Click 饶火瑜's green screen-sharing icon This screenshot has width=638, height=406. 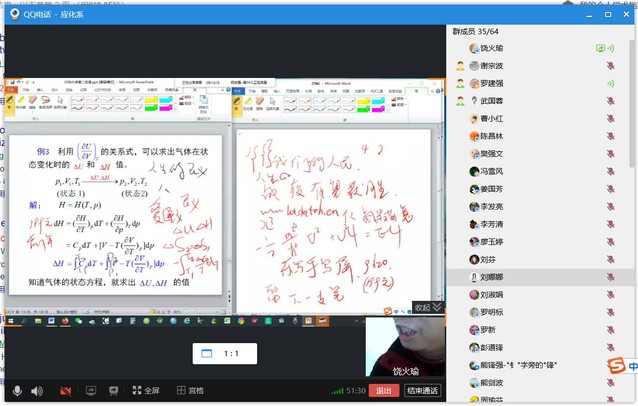tap(600, 47)
